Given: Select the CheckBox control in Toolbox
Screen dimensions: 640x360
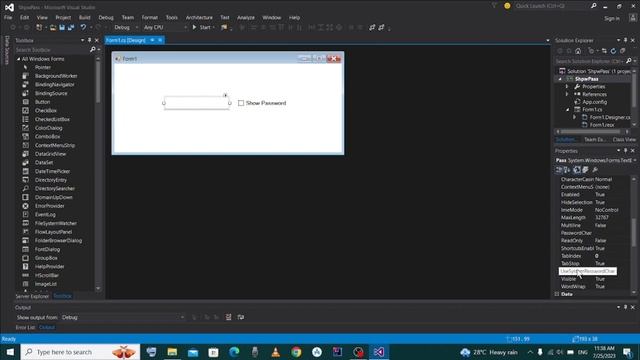Looking at the screenshot, I should [x=46, y=111].
